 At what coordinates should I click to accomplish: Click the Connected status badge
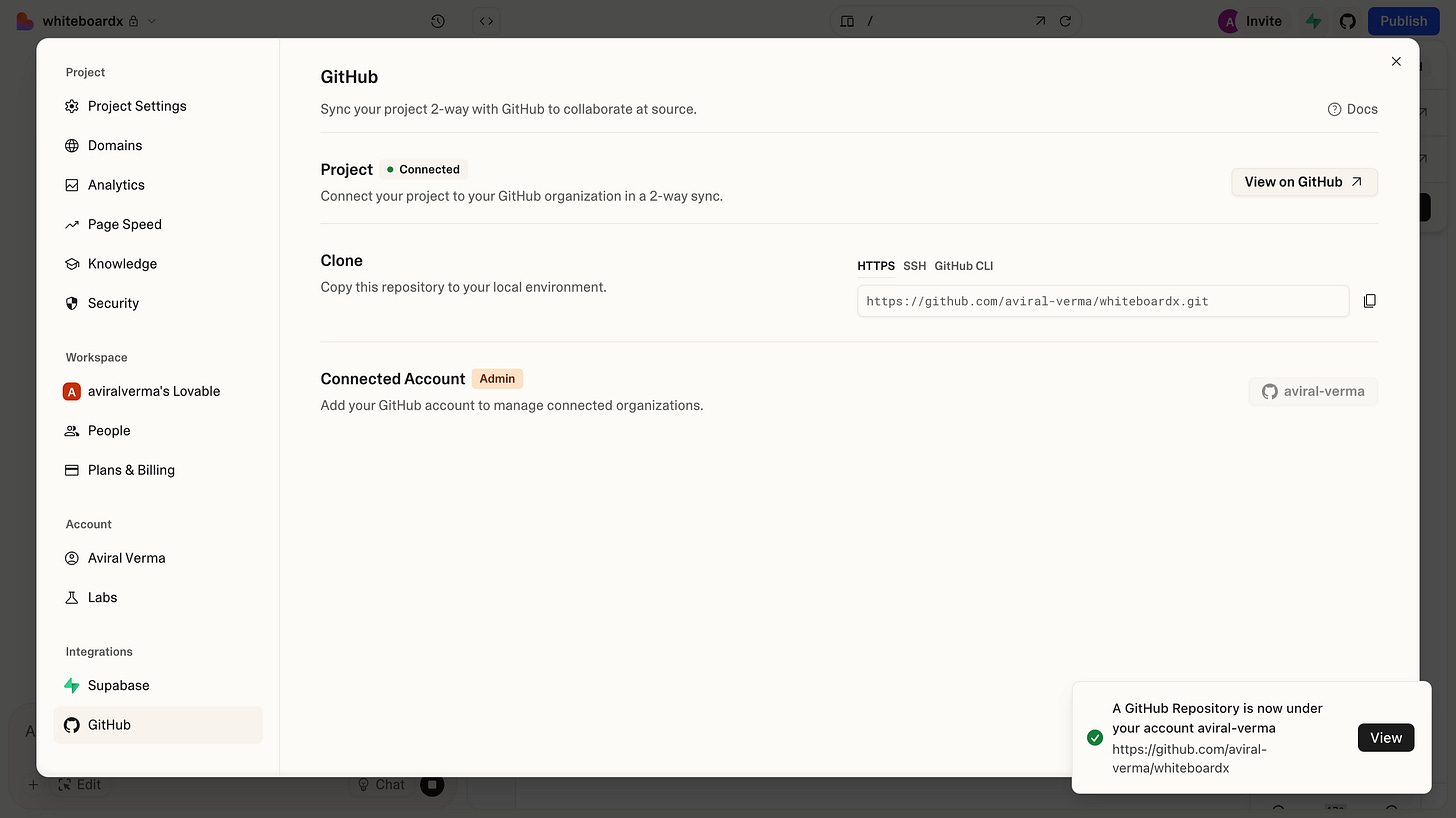tap(423, 169)
